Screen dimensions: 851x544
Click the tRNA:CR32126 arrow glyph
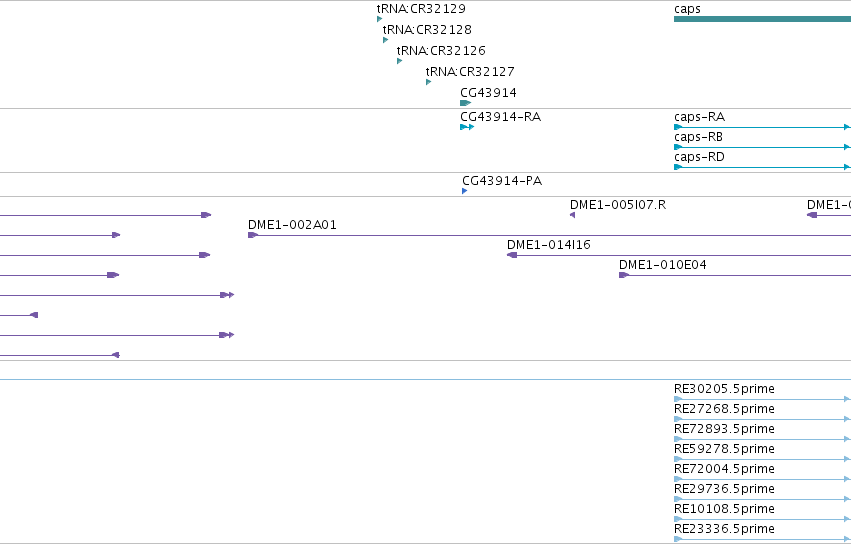click(399, 61)
